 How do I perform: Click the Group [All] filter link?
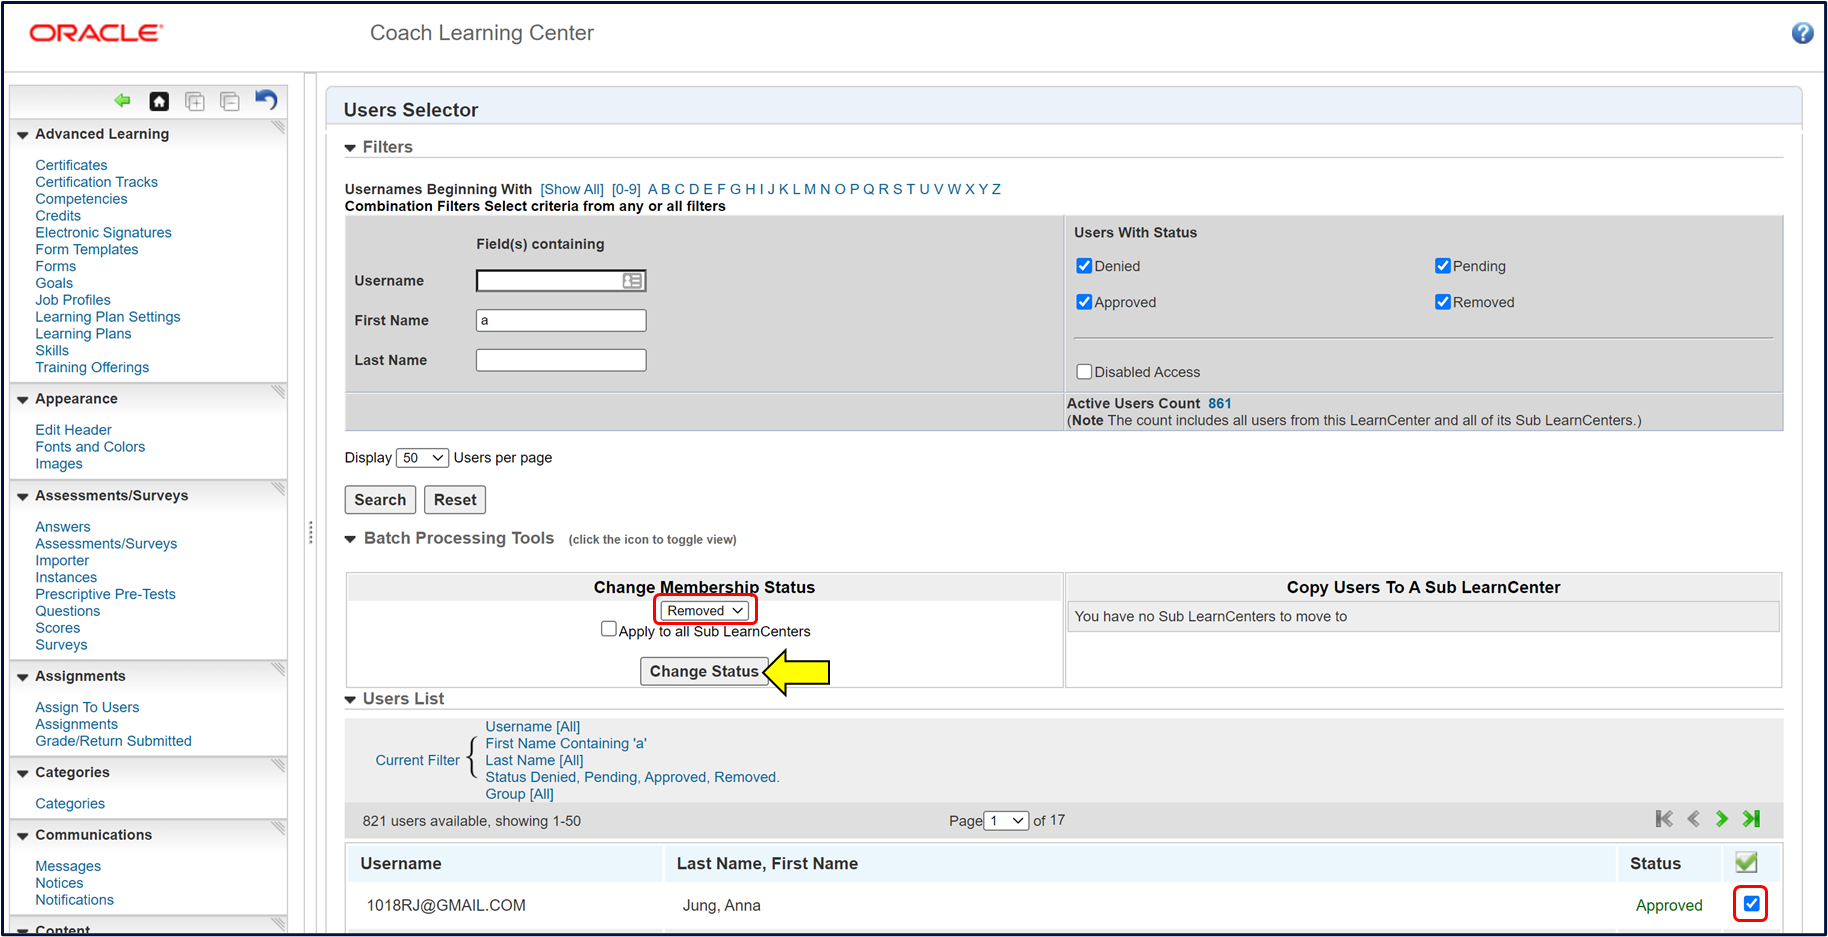(519, 794)
